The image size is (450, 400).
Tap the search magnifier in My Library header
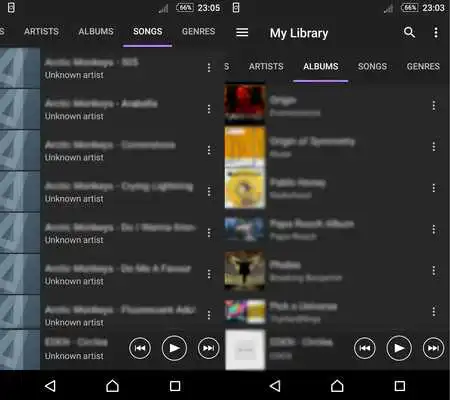(409, 32)
